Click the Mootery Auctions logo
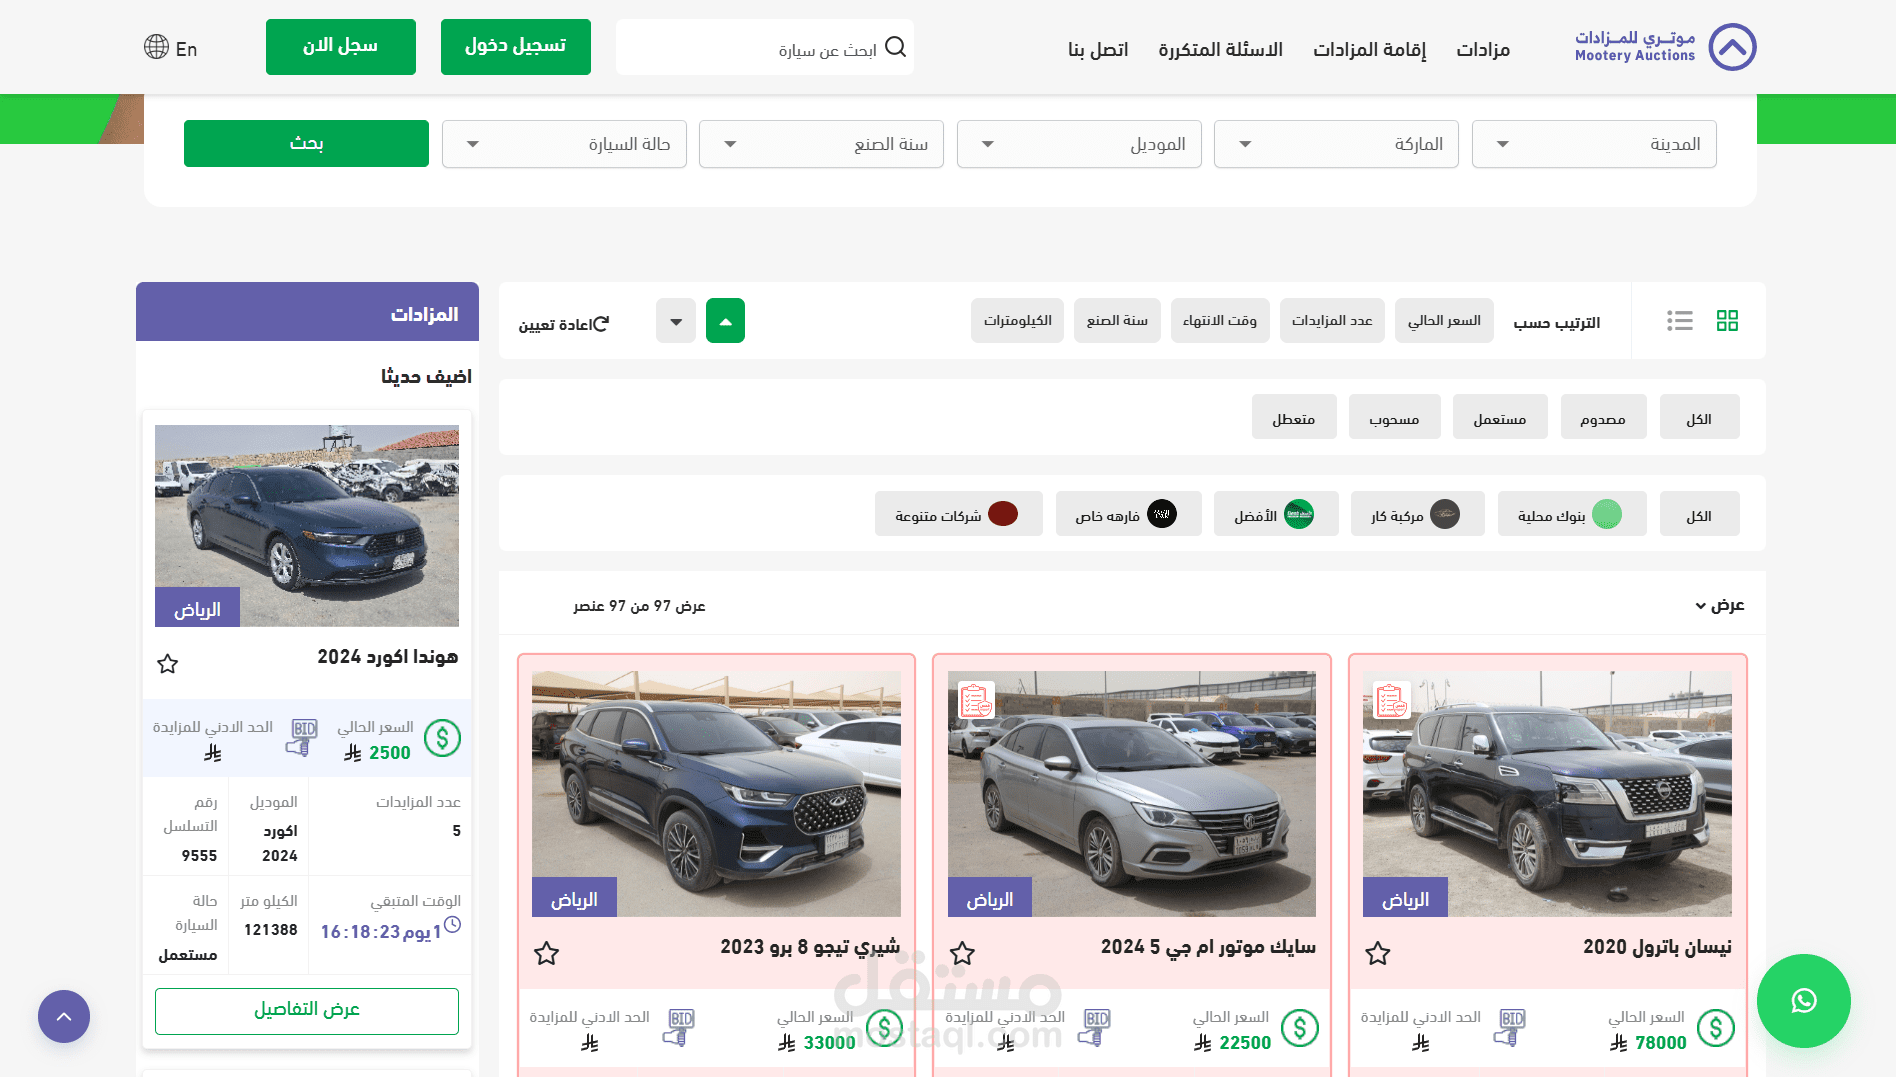 coord(1665,47)
